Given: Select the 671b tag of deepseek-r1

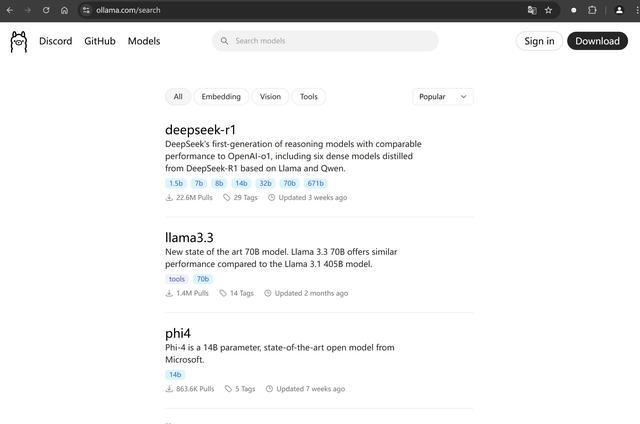Looking at the screenshot, I should [x=316, y=184].
